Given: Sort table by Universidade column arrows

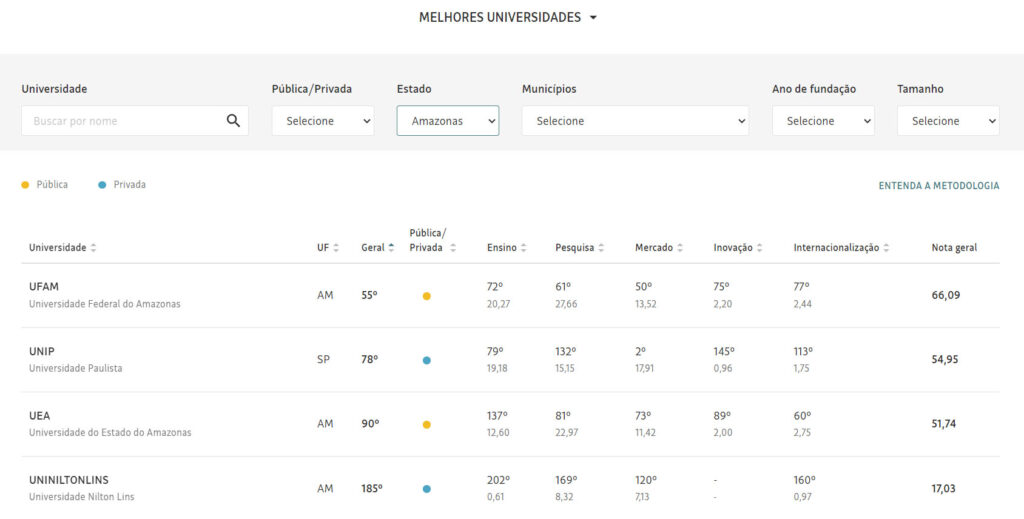Looking at the screenshot, I should click(94, 248).
